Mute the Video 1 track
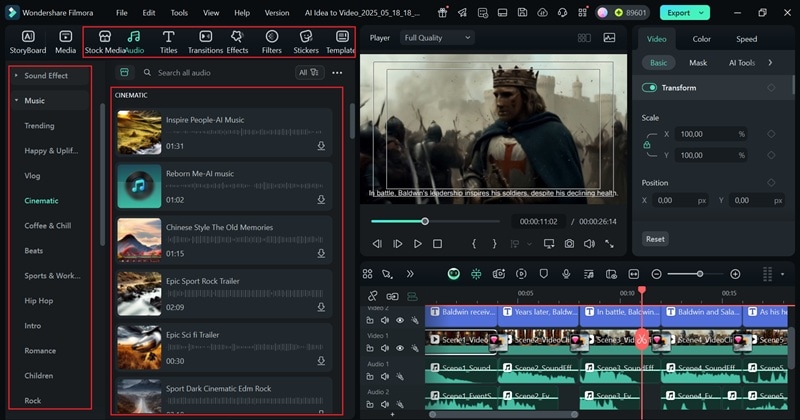The image size is (800, 420). pos(385,348)
